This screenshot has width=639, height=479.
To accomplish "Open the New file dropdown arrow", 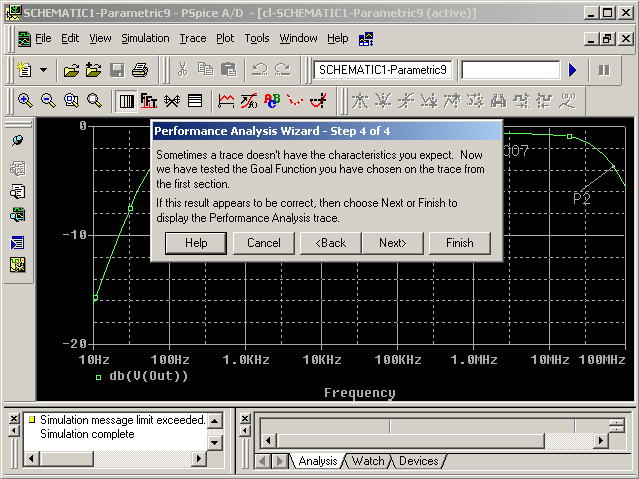I will (43, 70).
